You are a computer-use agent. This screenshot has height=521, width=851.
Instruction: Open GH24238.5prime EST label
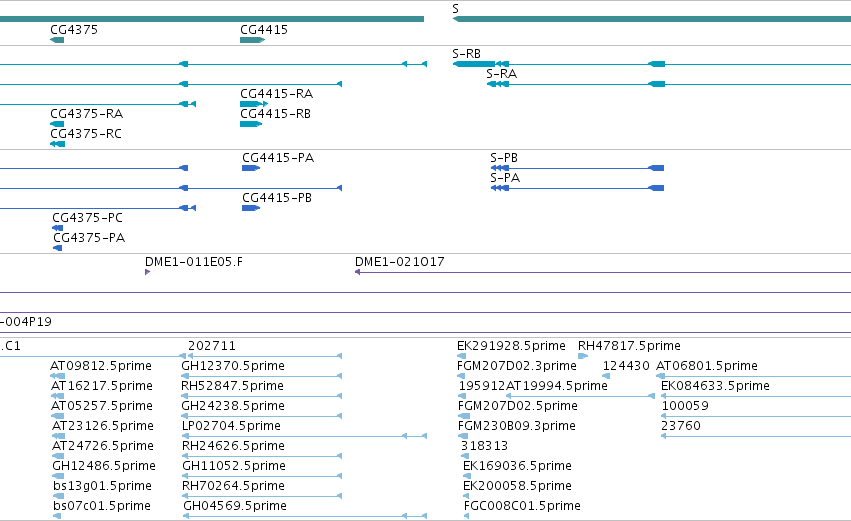(233, 406)
